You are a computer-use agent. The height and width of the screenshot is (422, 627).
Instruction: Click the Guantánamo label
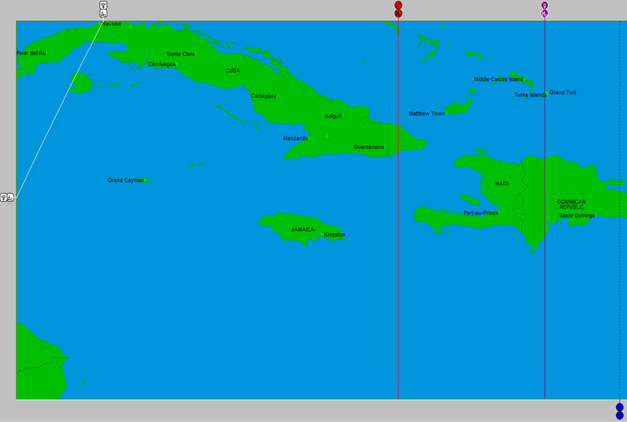click(369, 147)
